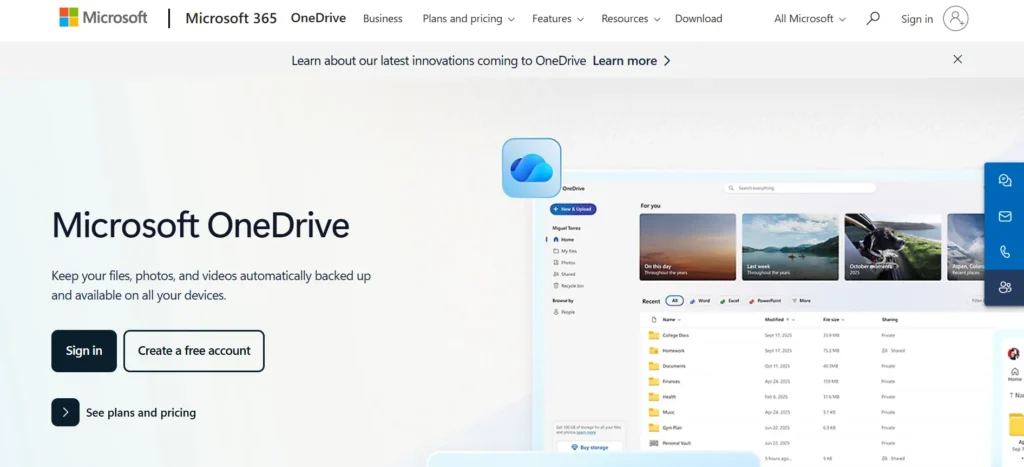Click the Sharing column header
This screenshot has width=1024, height=467.
pos(889,320)
